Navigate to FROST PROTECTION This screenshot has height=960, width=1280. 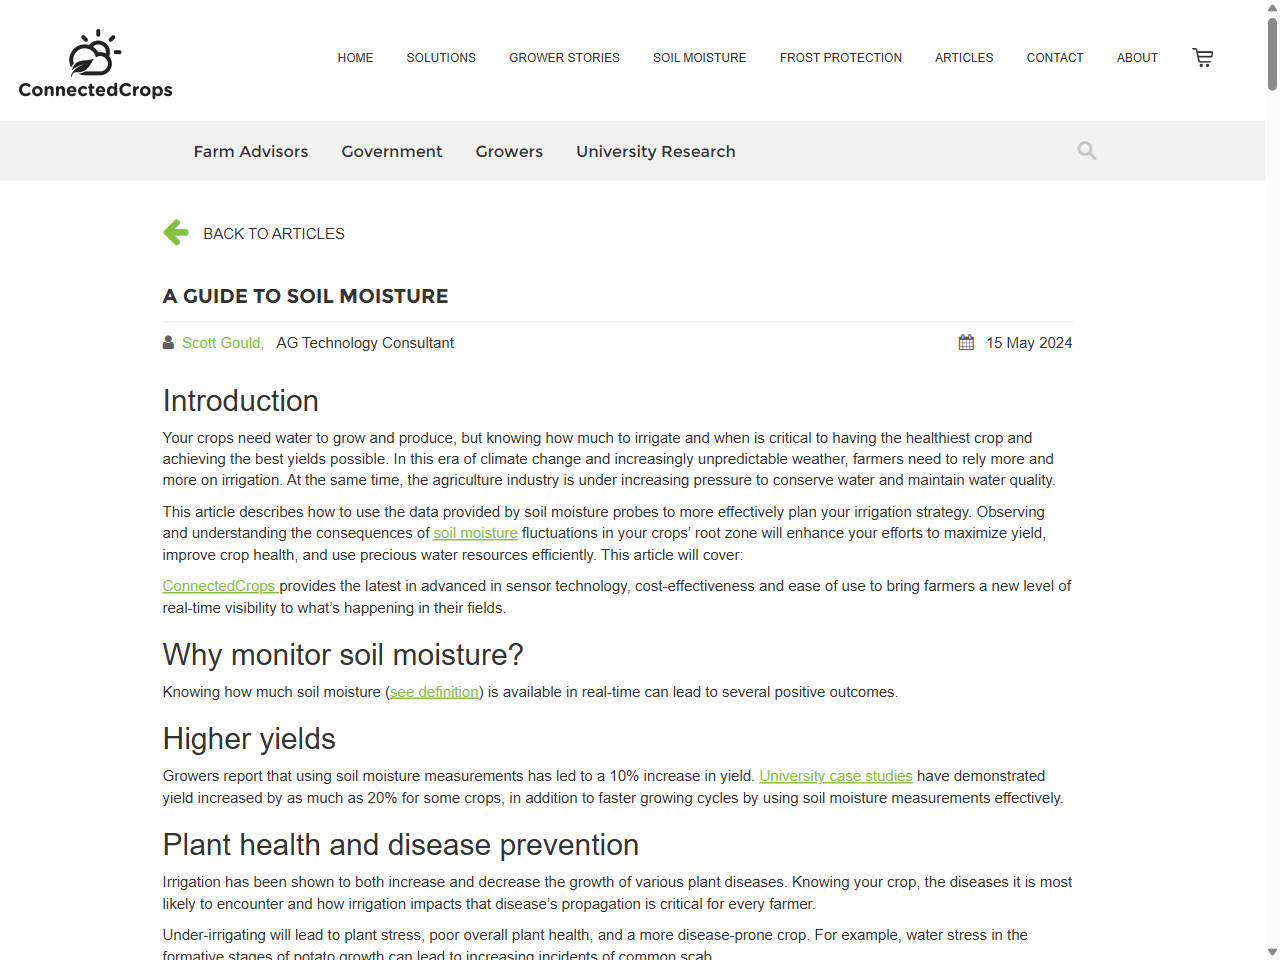841,58
